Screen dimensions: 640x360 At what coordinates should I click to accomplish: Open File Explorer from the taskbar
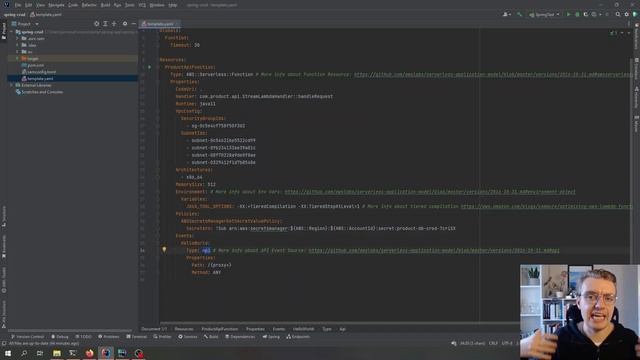[x=57, y=353]
